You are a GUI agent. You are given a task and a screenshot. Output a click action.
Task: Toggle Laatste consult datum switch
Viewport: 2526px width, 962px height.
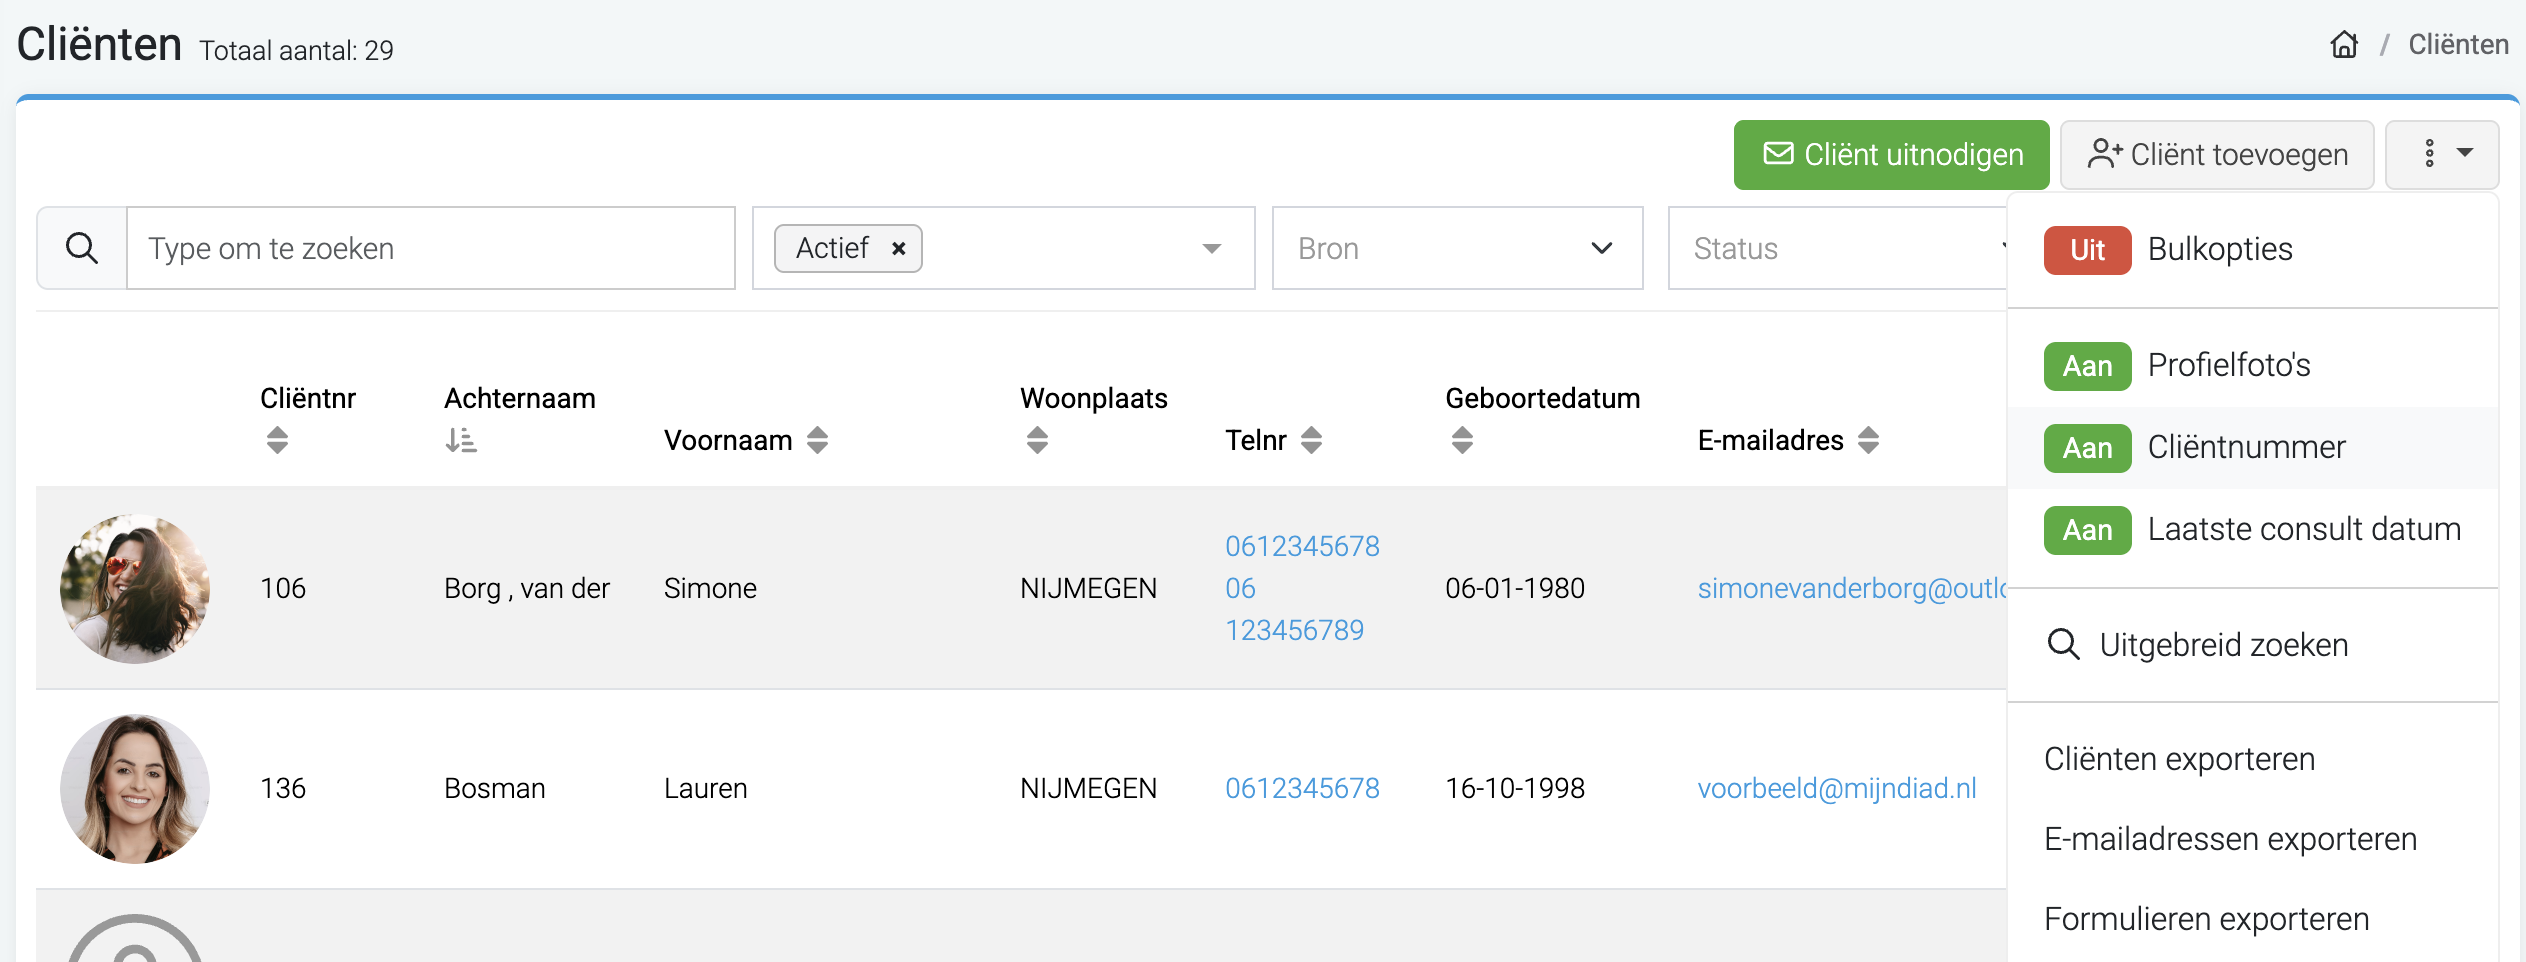(x=2087, y=530)
